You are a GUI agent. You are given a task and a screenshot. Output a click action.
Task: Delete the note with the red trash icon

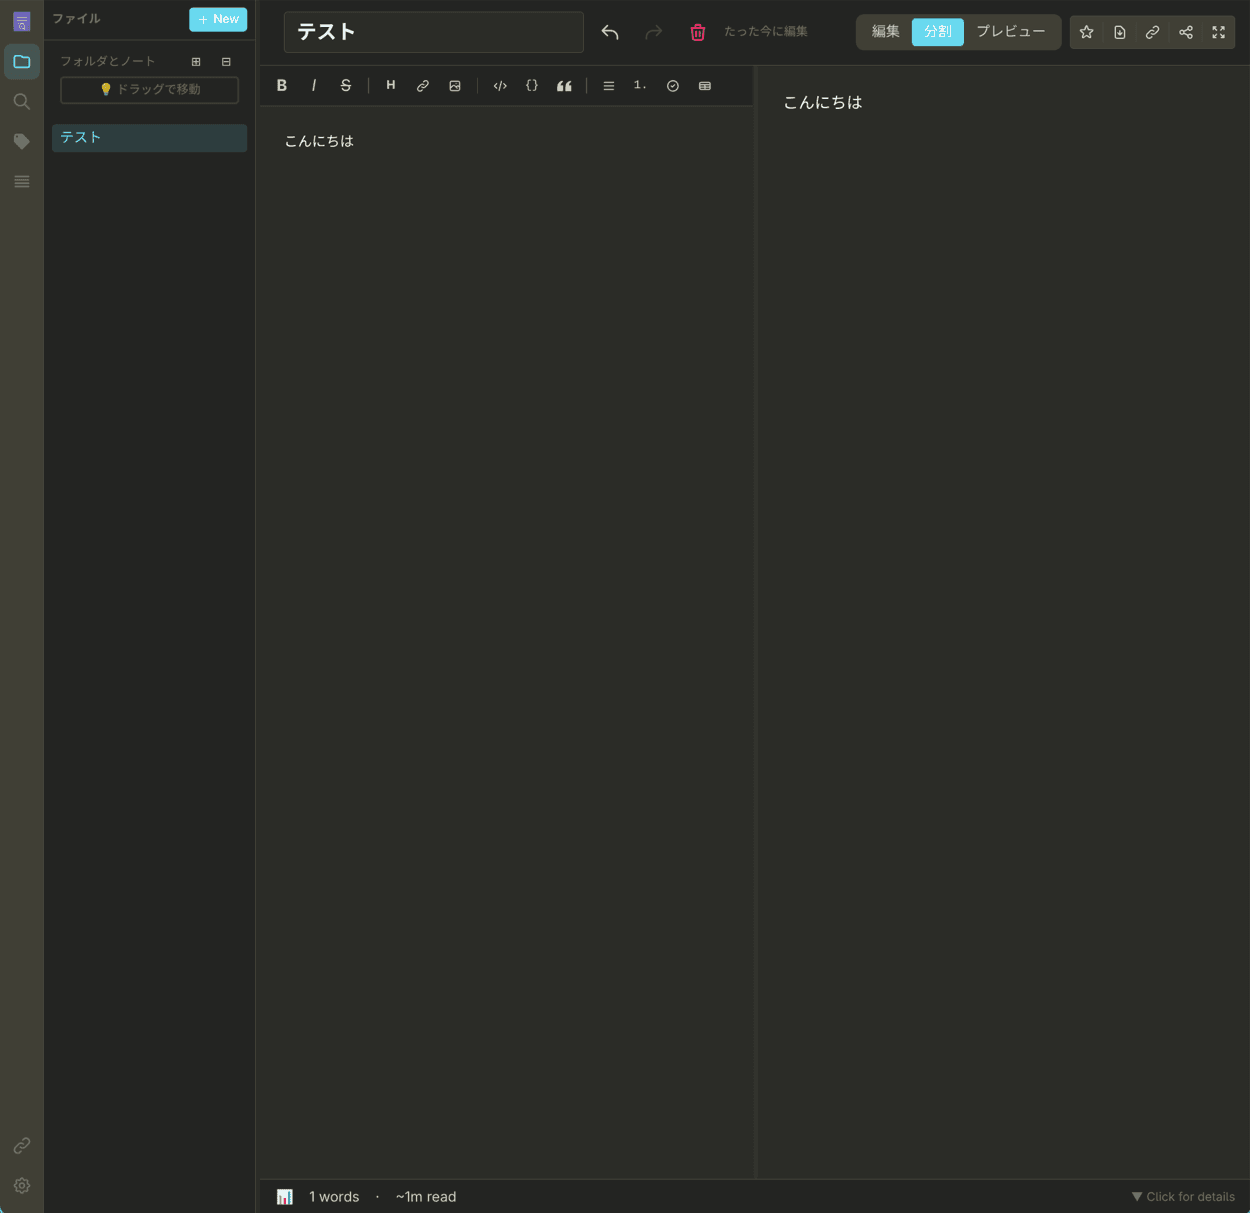(698, 32)
